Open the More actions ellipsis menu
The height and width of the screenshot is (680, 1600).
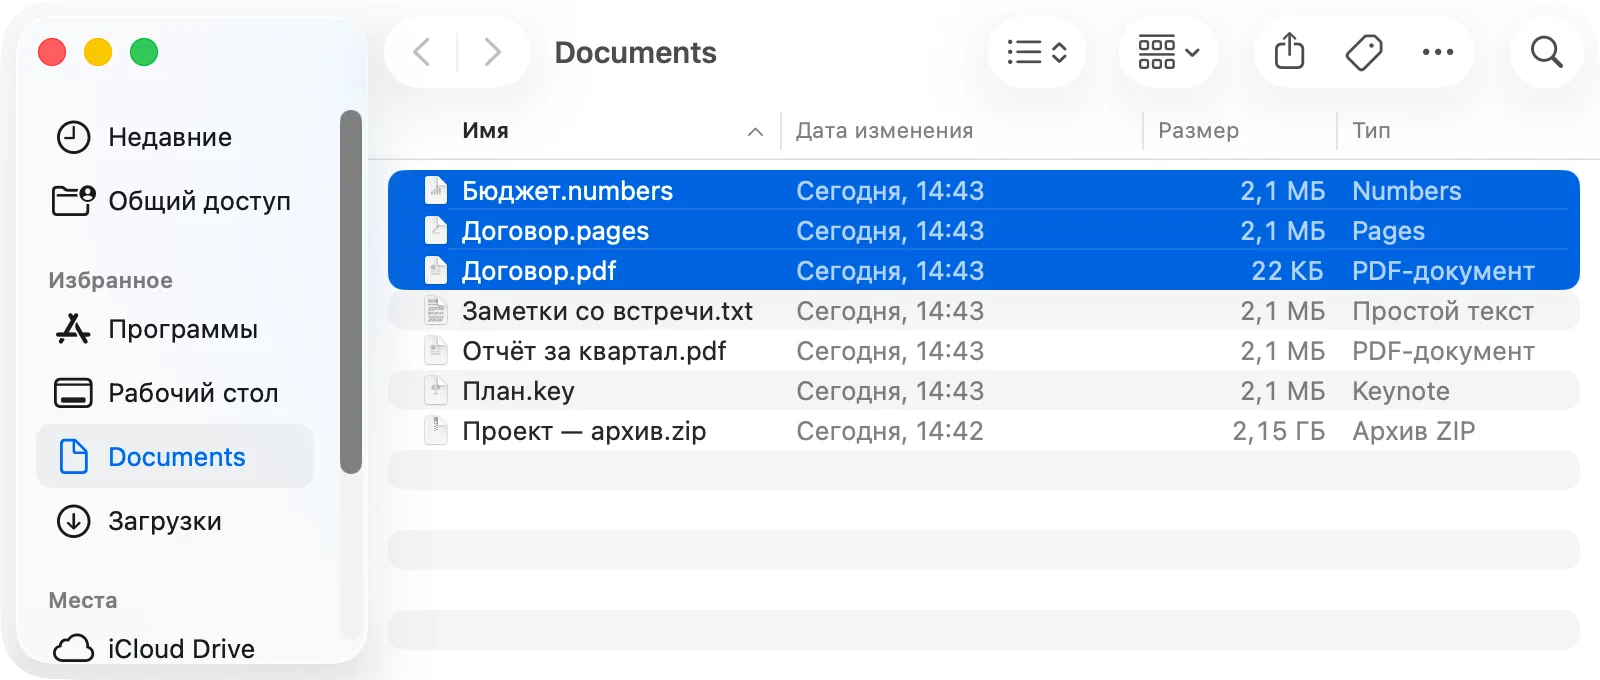1438,52
